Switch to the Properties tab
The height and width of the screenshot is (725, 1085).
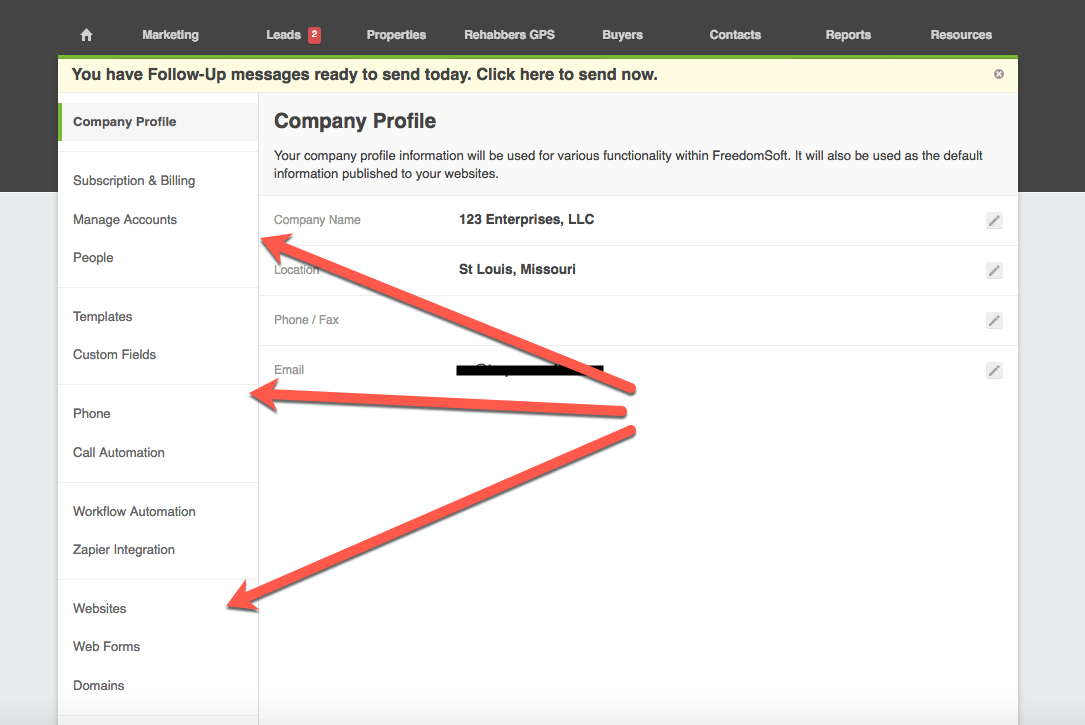click(x=396, y=35)
